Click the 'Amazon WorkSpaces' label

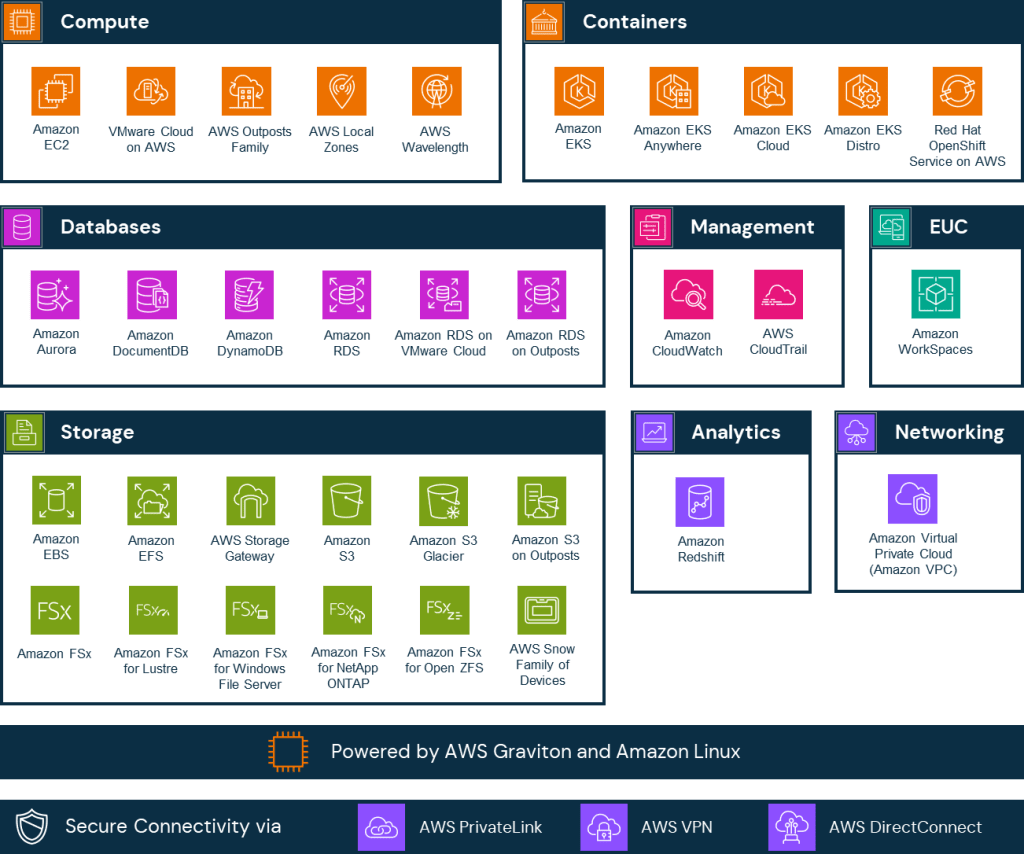click(936, 341)
